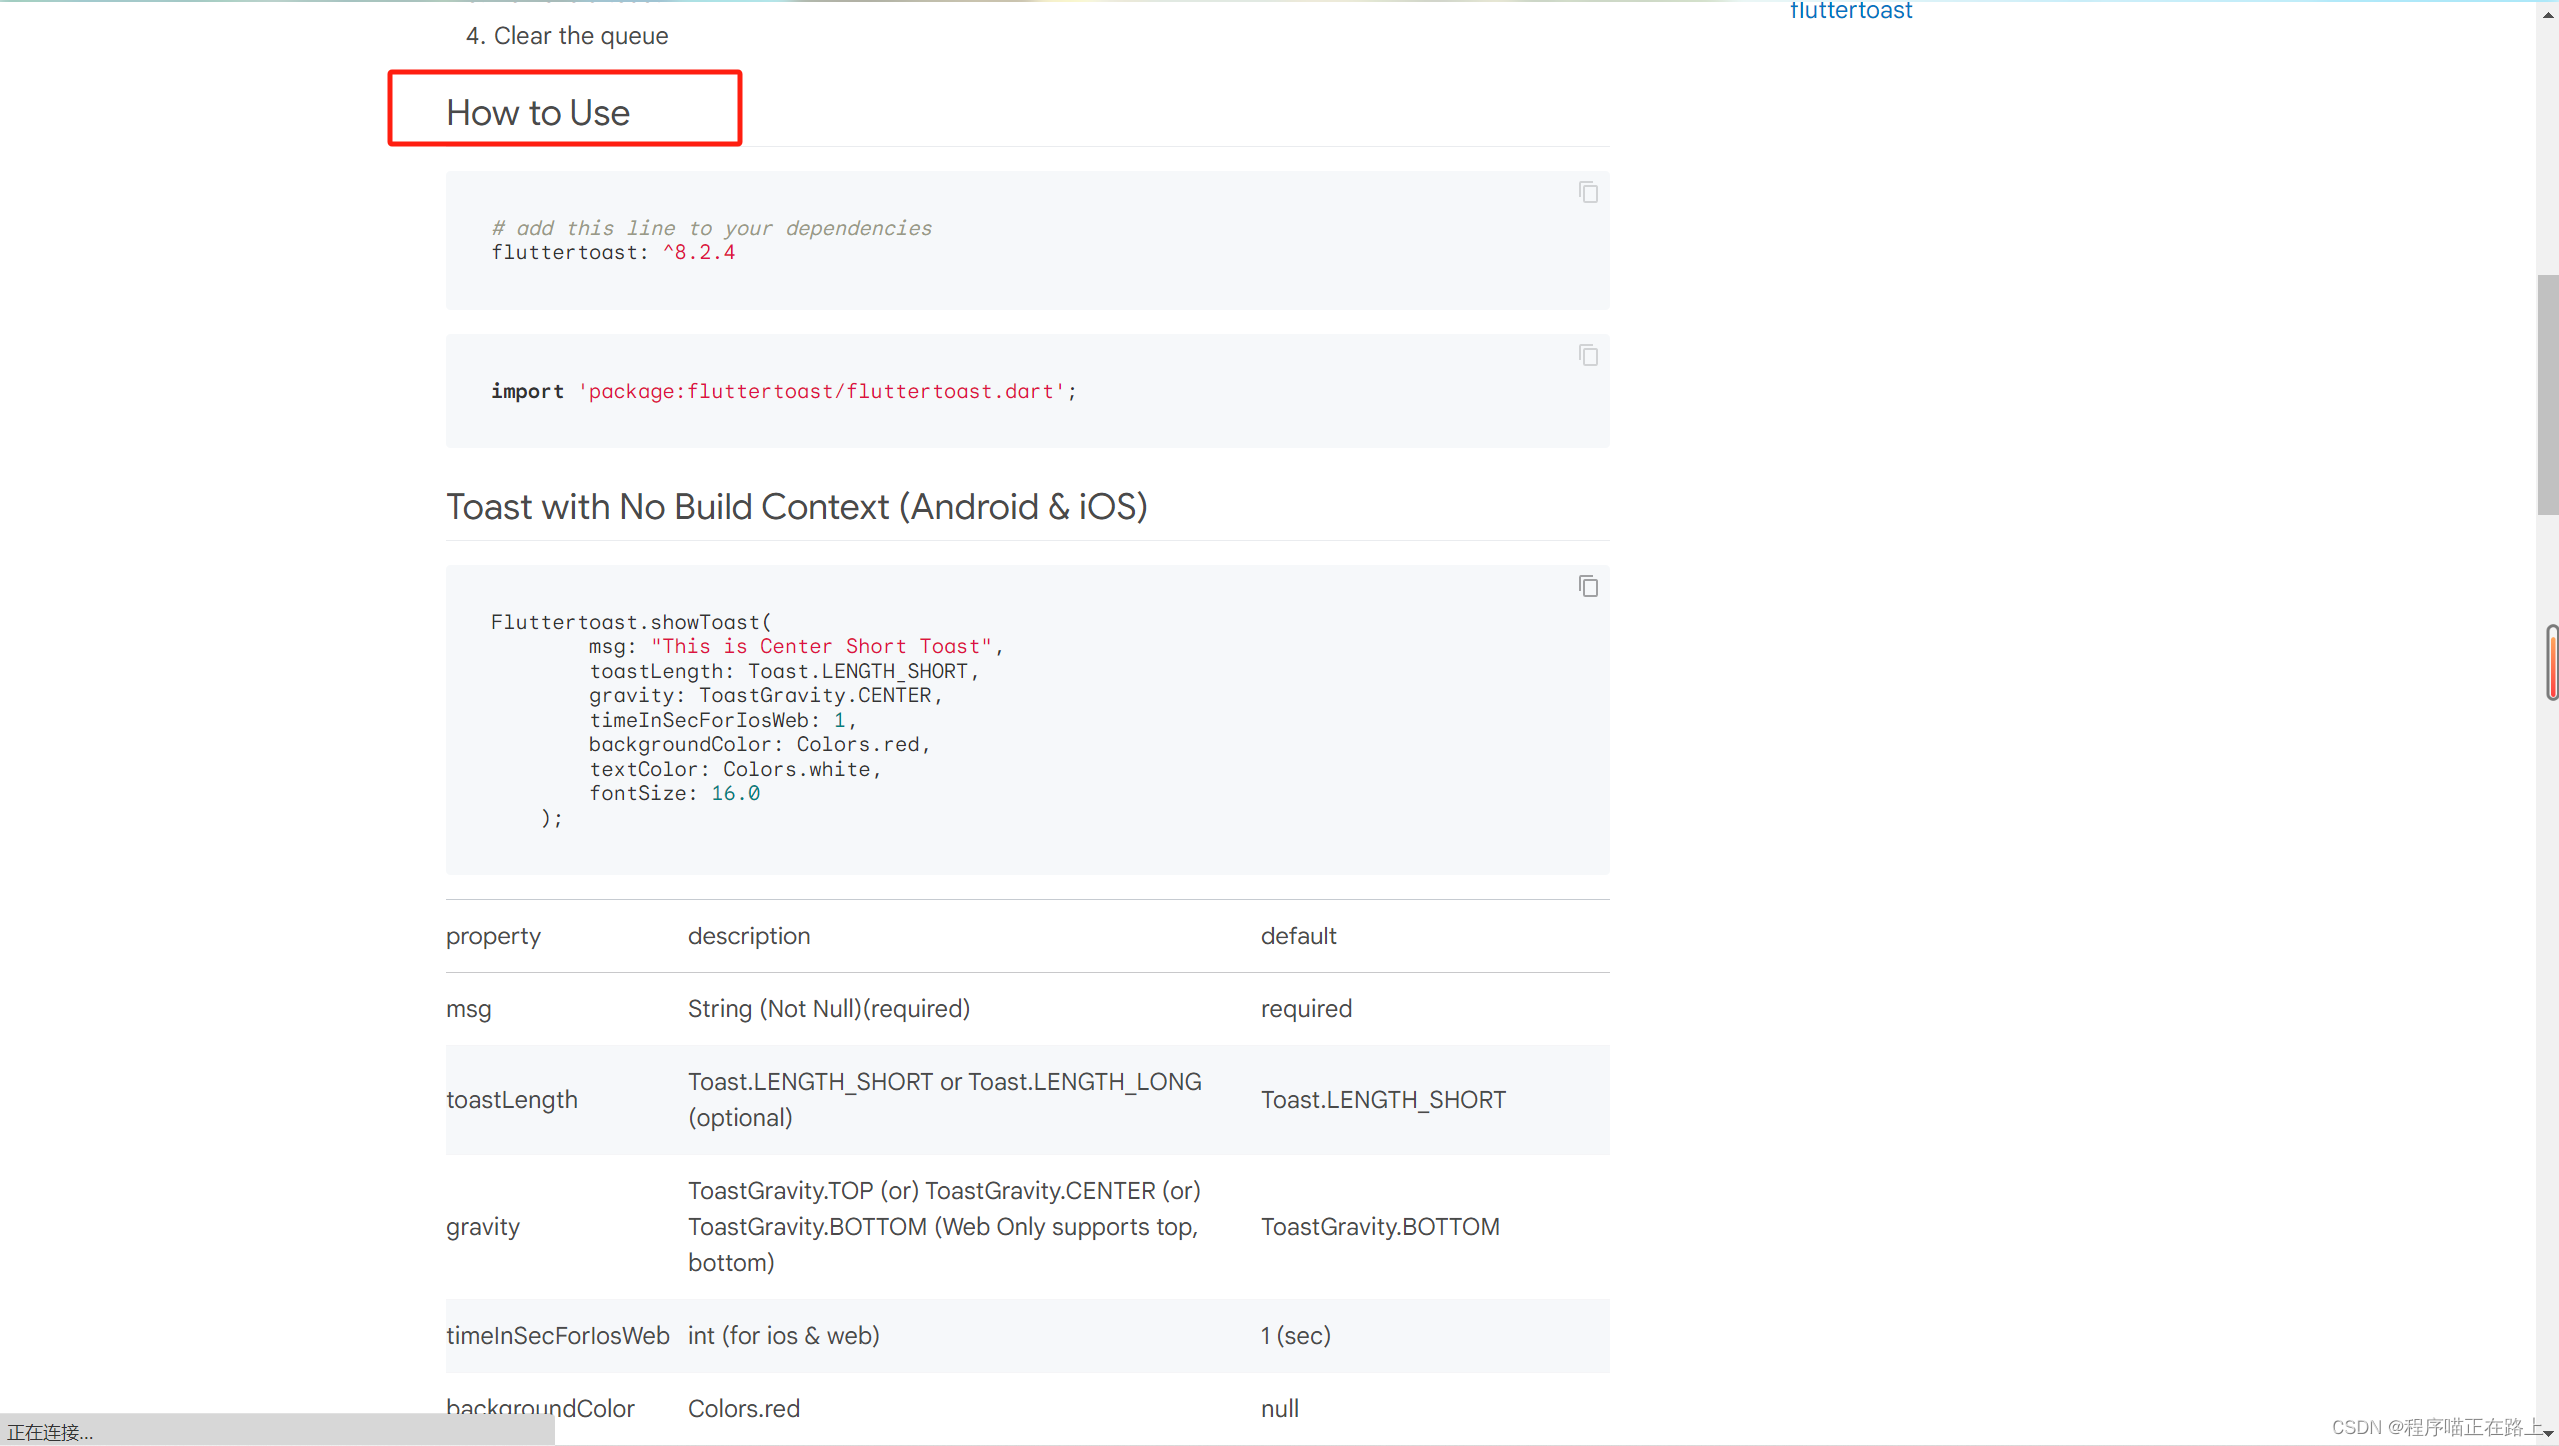Copy the import package code block
The image size is (2559, 1446).
1588,355
